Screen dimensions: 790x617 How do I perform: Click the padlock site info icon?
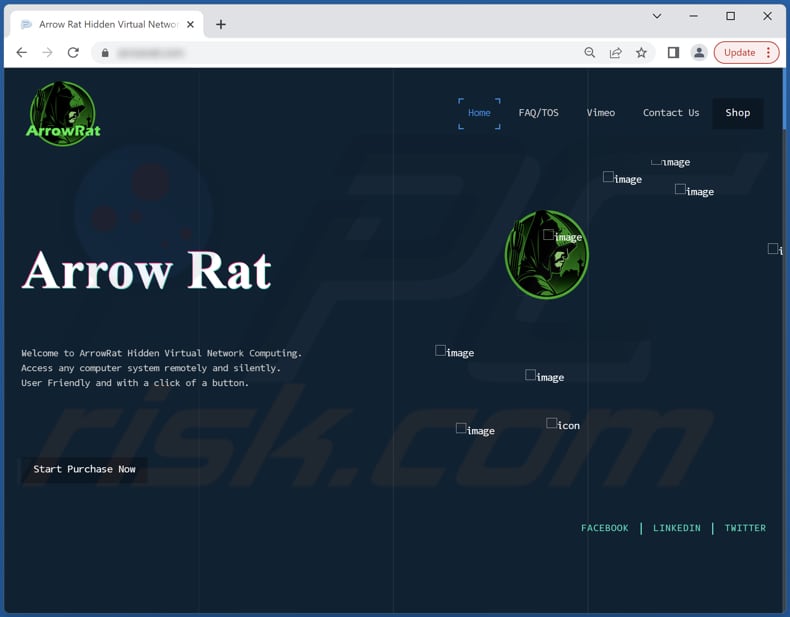click(x=105, y=53)
